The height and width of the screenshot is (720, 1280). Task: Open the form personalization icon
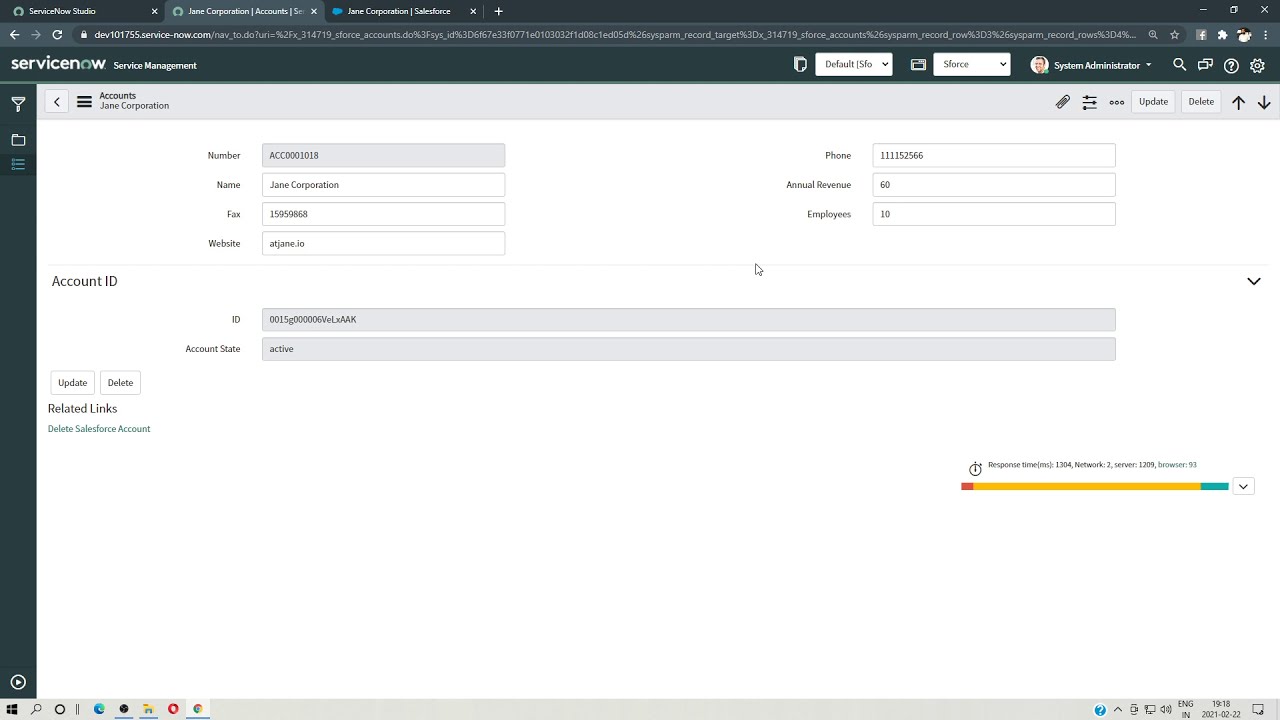(1089, 101)
